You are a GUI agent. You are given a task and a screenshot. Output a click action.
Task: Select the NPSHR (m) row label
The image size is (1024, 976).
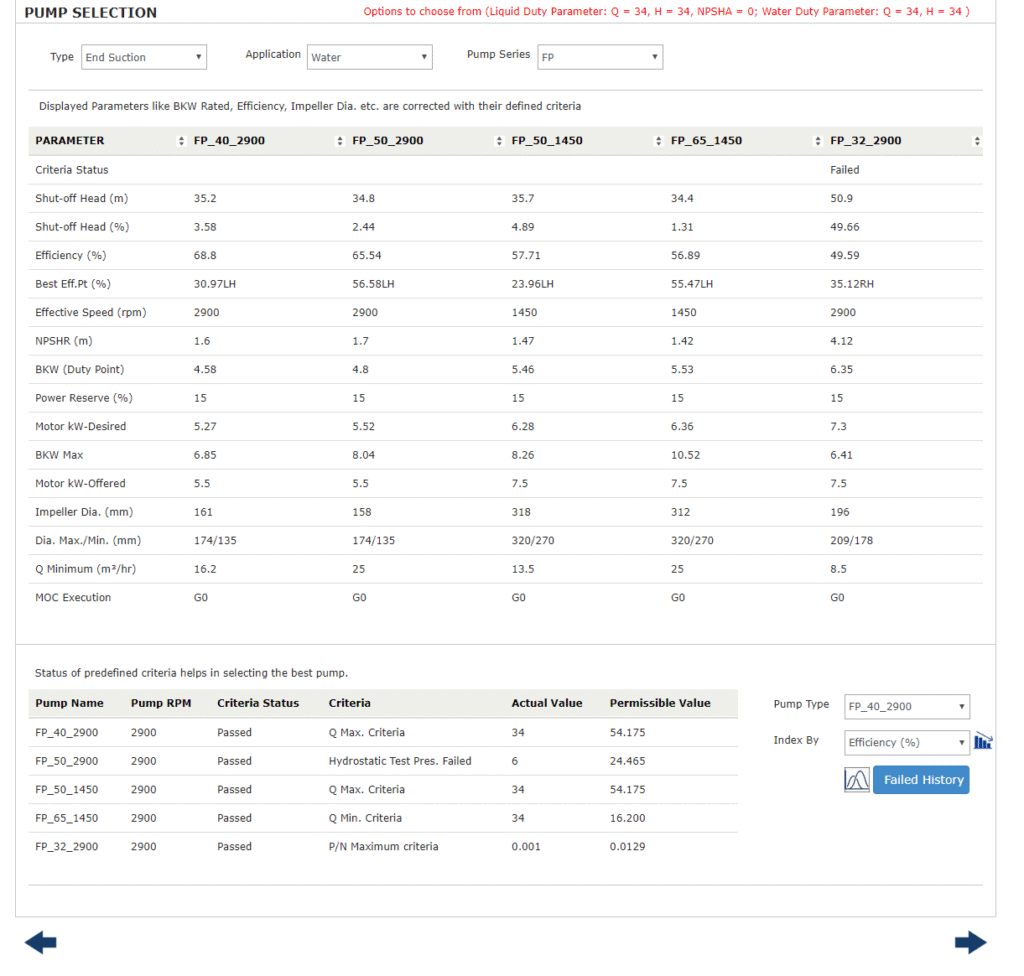click(x=64, y=341)
